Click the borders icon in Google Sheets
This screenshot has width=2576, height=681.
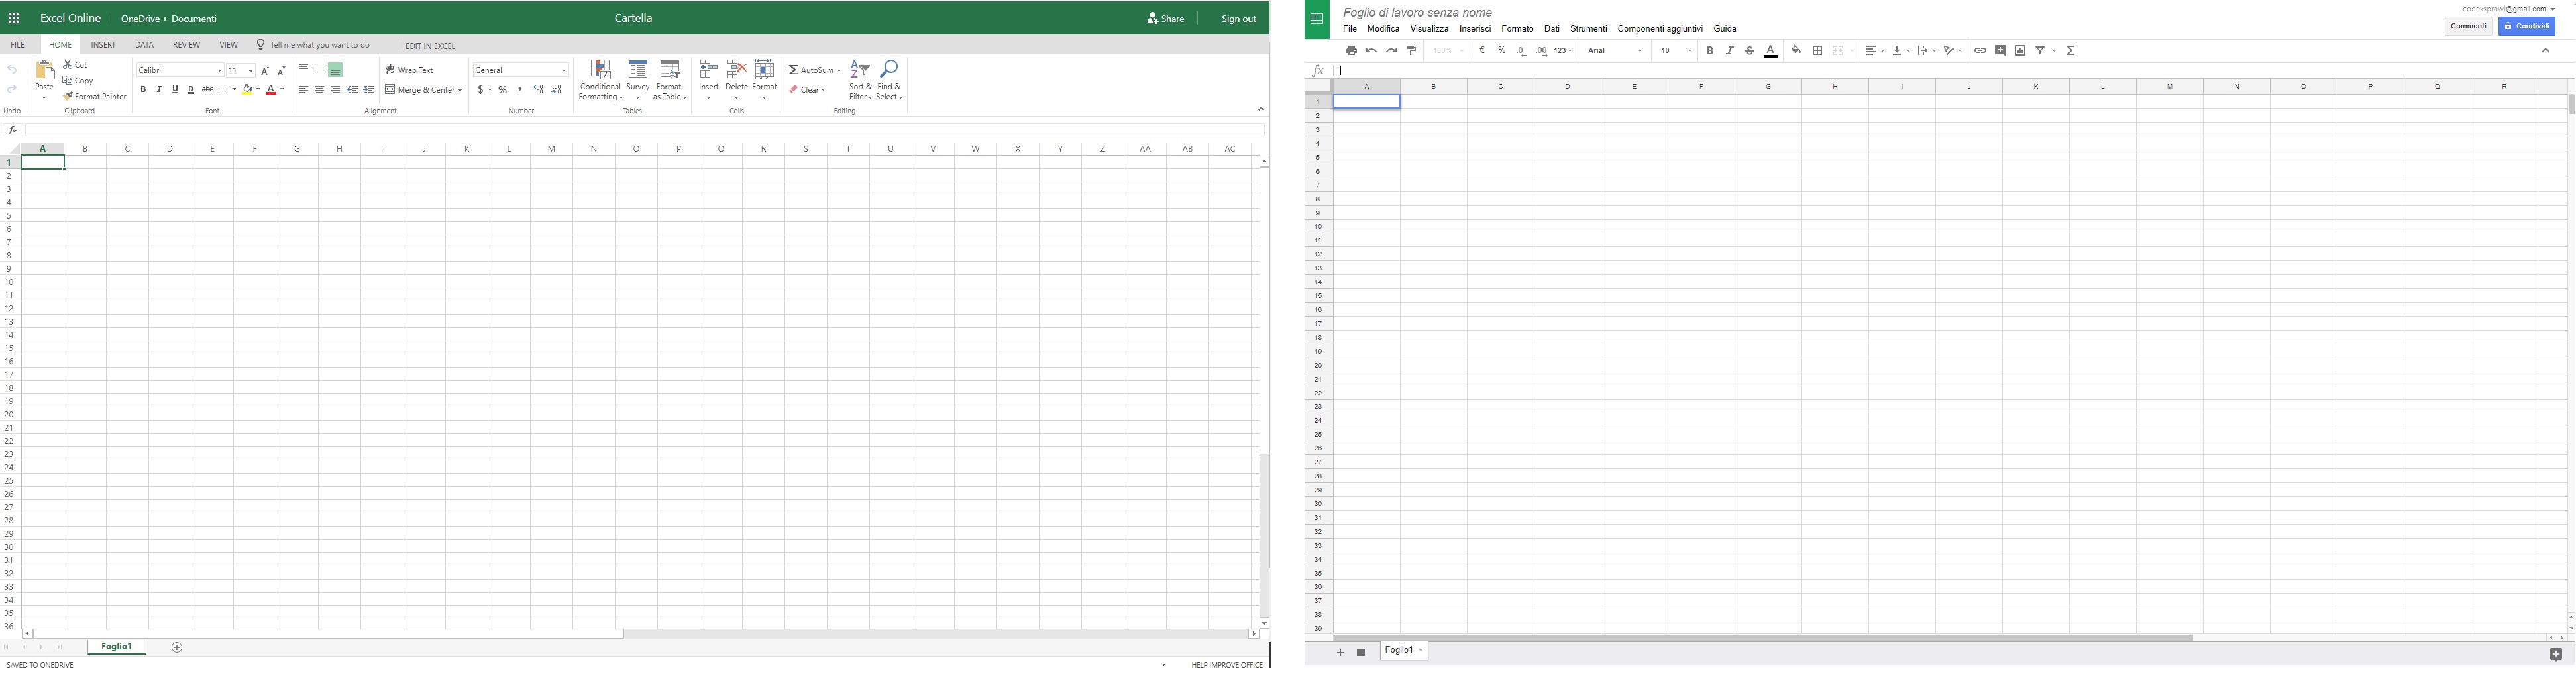[1817, 50]
